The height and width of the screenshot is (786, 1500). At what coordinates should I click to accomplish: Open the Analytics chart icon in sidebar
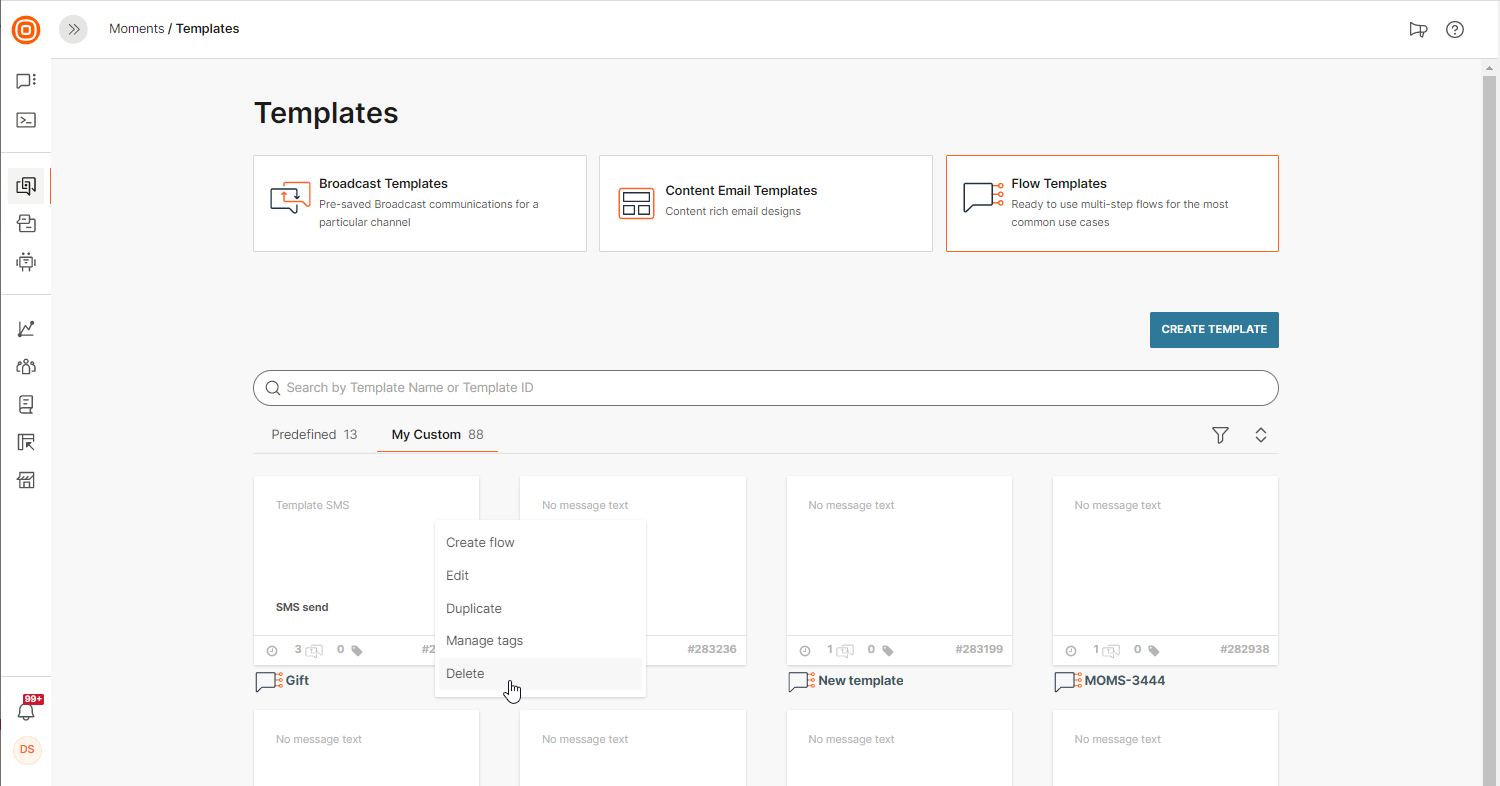[x=26, y=328]
